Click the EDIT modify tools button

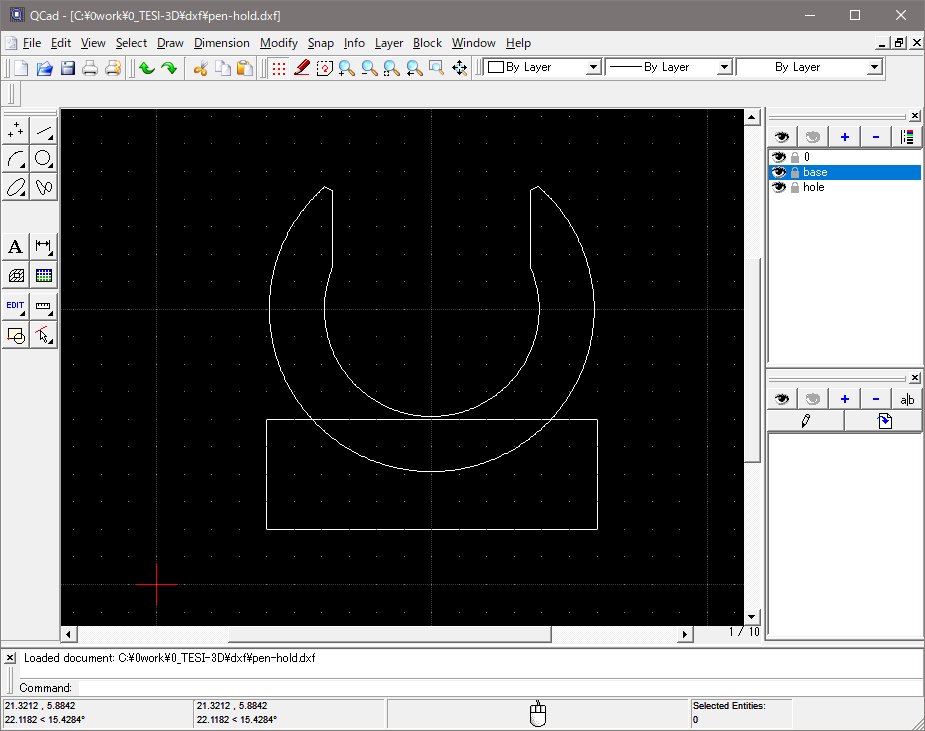17,306
